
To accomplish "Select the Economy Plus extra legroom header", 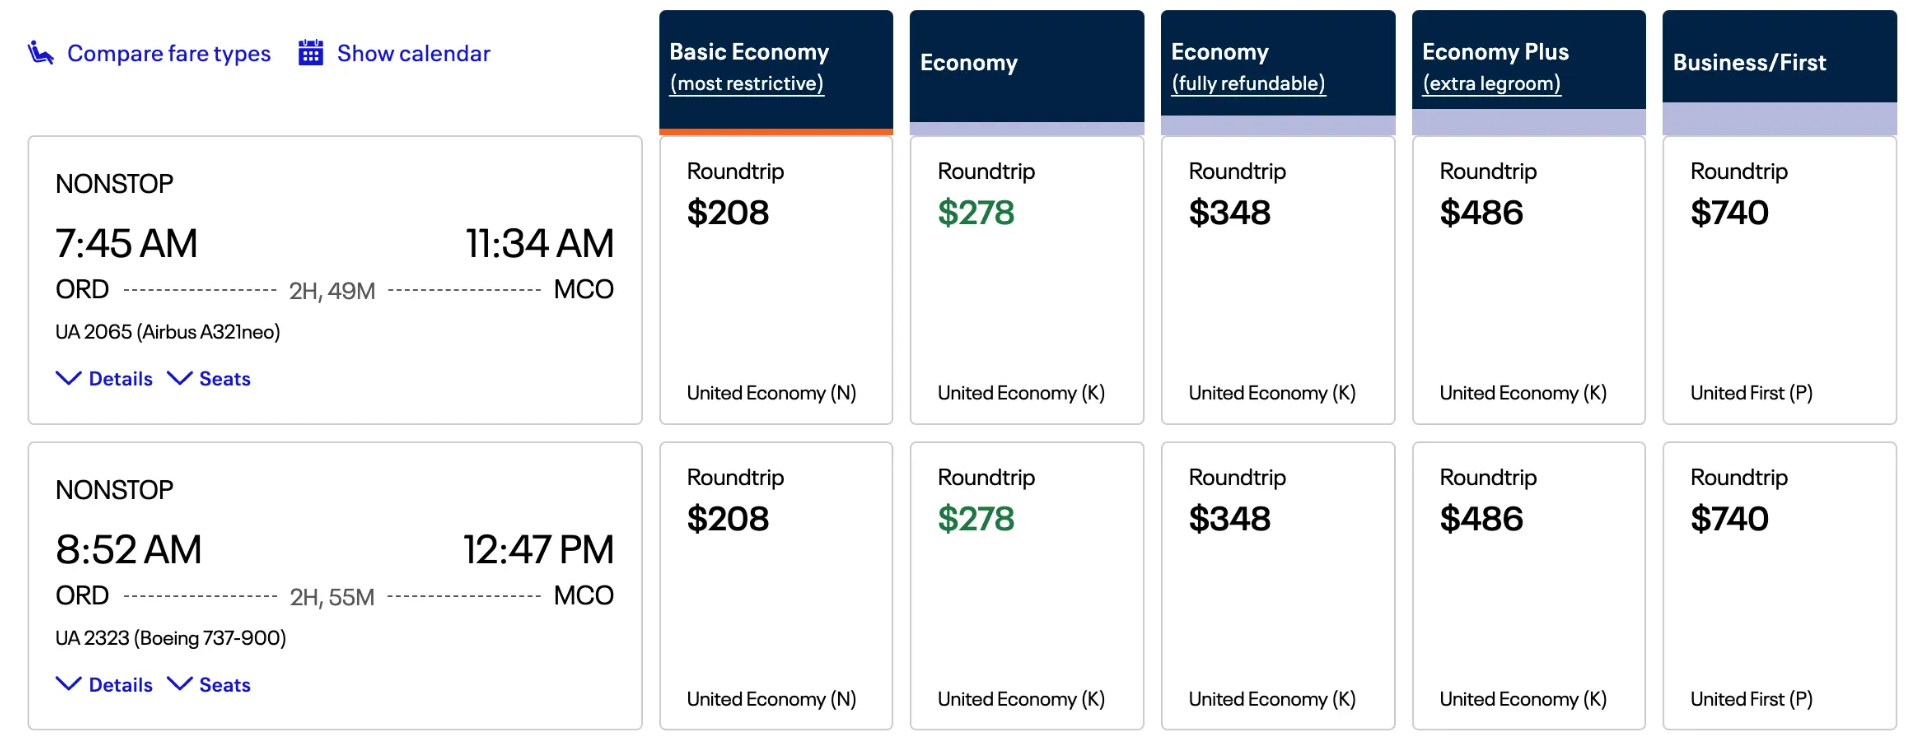I will pyautogui.click(x=1529, y=72).
